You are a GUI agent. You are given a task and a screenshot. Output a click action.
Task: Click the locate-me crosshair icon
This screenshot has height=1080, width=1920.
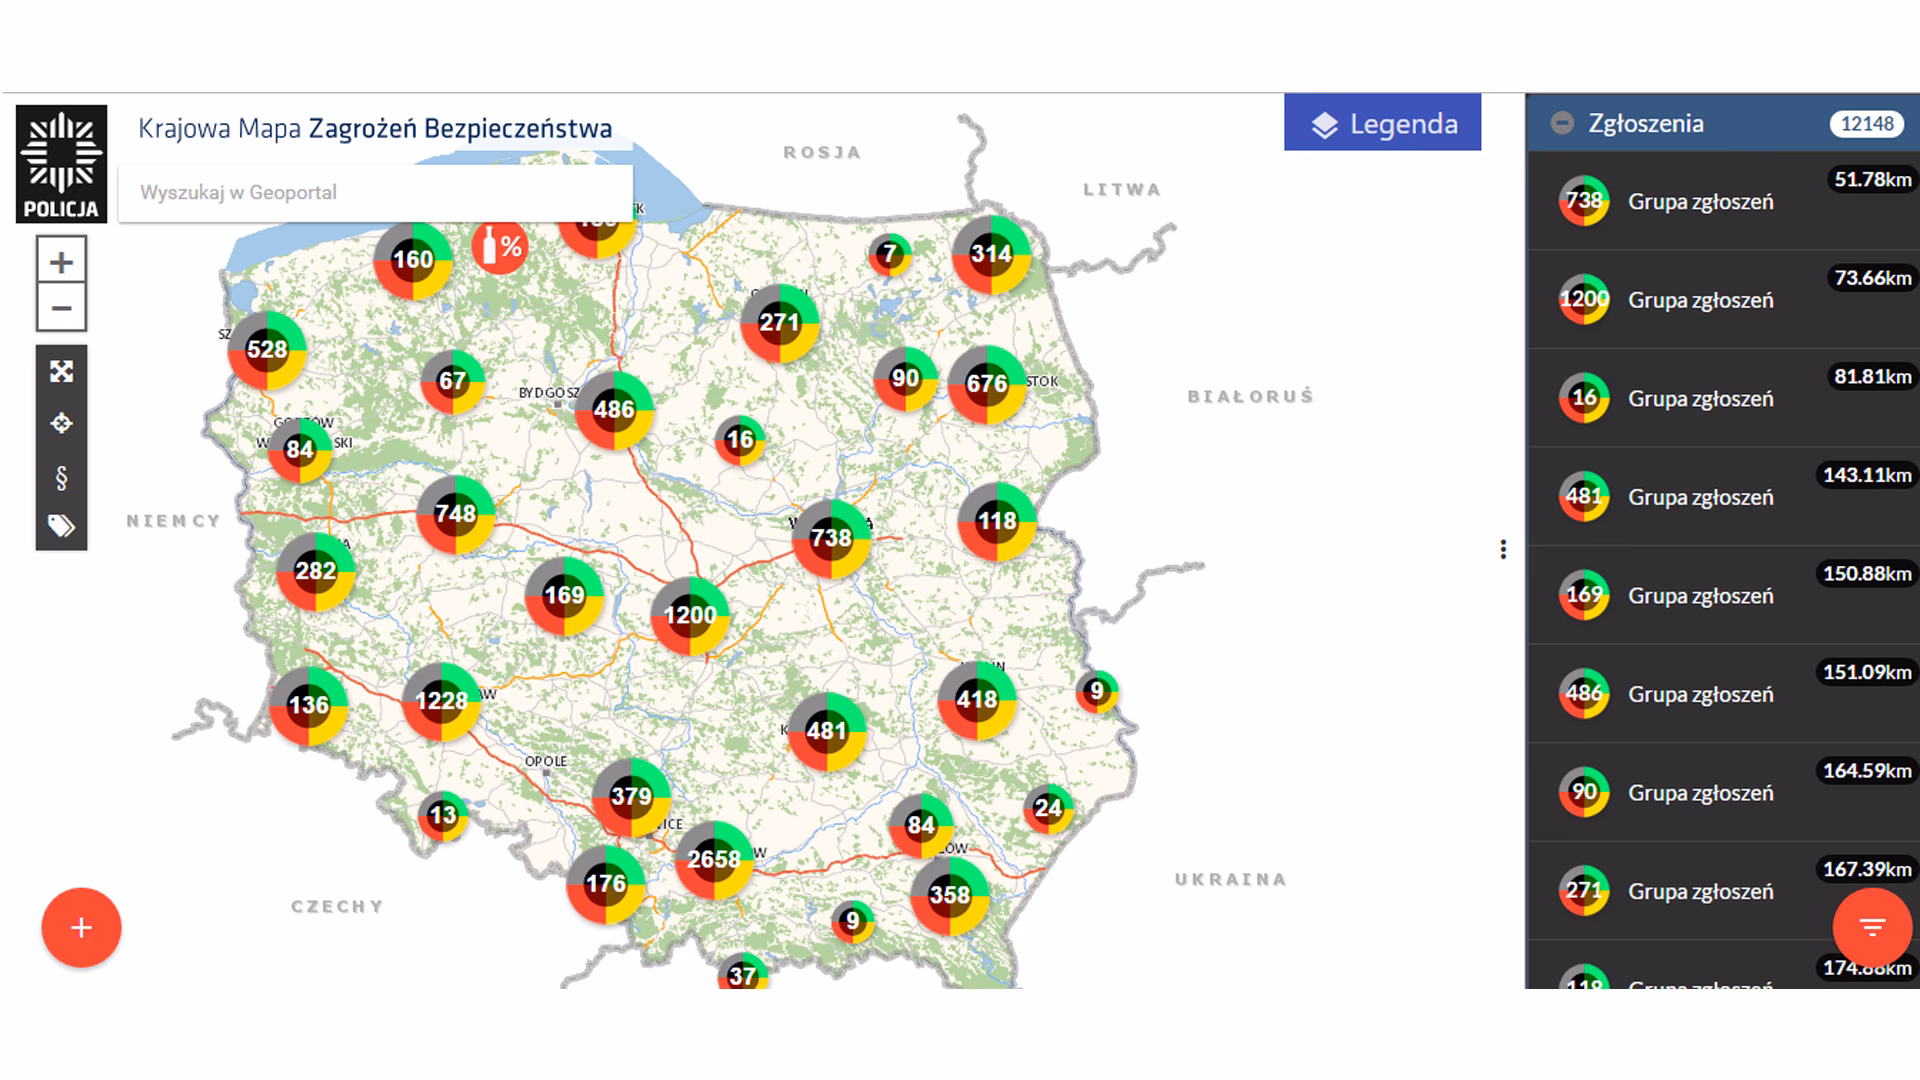pyautogui.click(x=61, y=424)
